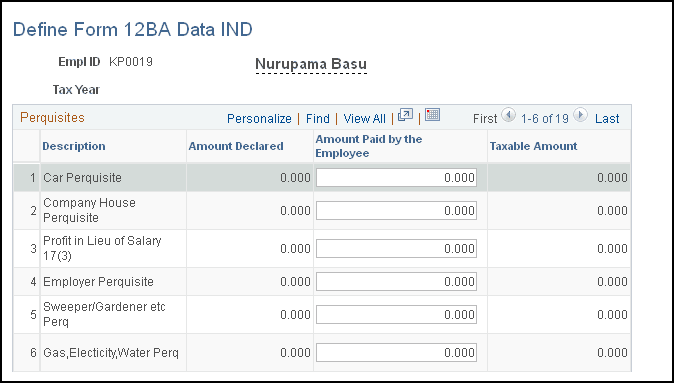Sort by Amount Declared column header
Screen dimensions: 674x383
pos(236,146)
